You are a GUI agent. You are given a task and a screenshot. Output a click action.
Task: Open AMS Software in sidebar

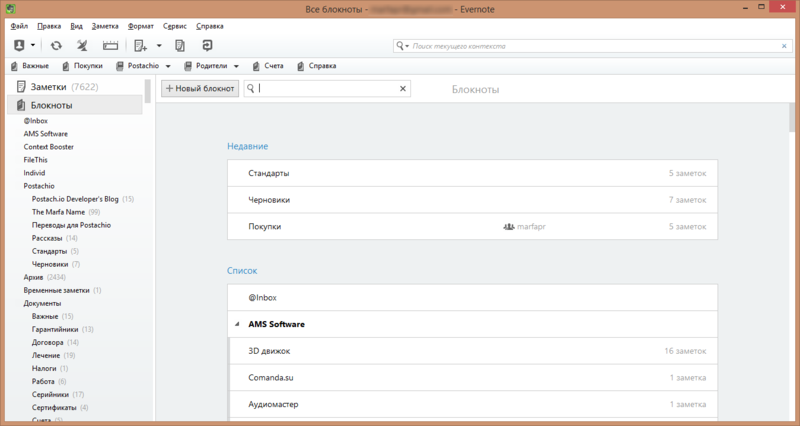tap(45, 134)
